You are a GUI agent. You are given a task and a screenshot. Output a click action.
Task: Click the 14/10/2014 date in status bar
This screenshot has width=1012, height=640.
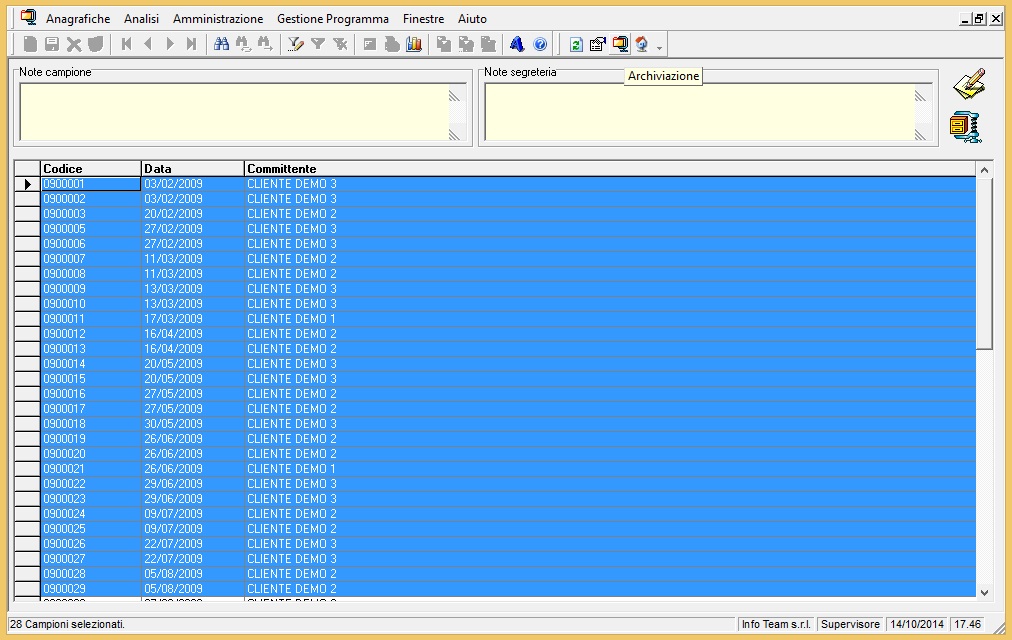click(x=917, y=625)
